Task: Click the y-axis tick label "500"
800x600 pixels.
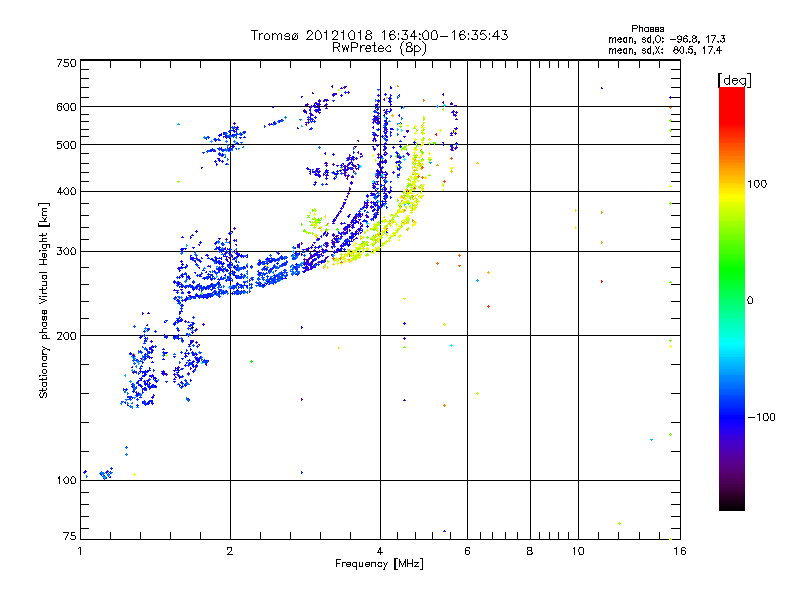Action: click(x=66, y=145)
